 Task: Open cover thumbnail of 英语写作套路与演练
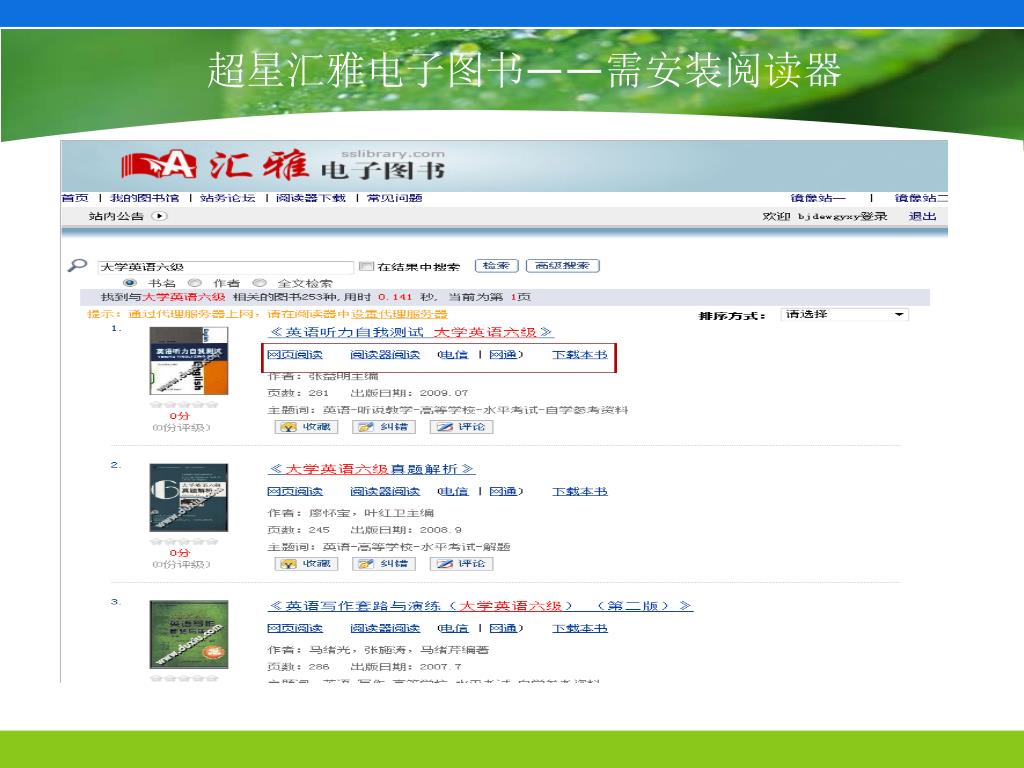pos(189,635)
